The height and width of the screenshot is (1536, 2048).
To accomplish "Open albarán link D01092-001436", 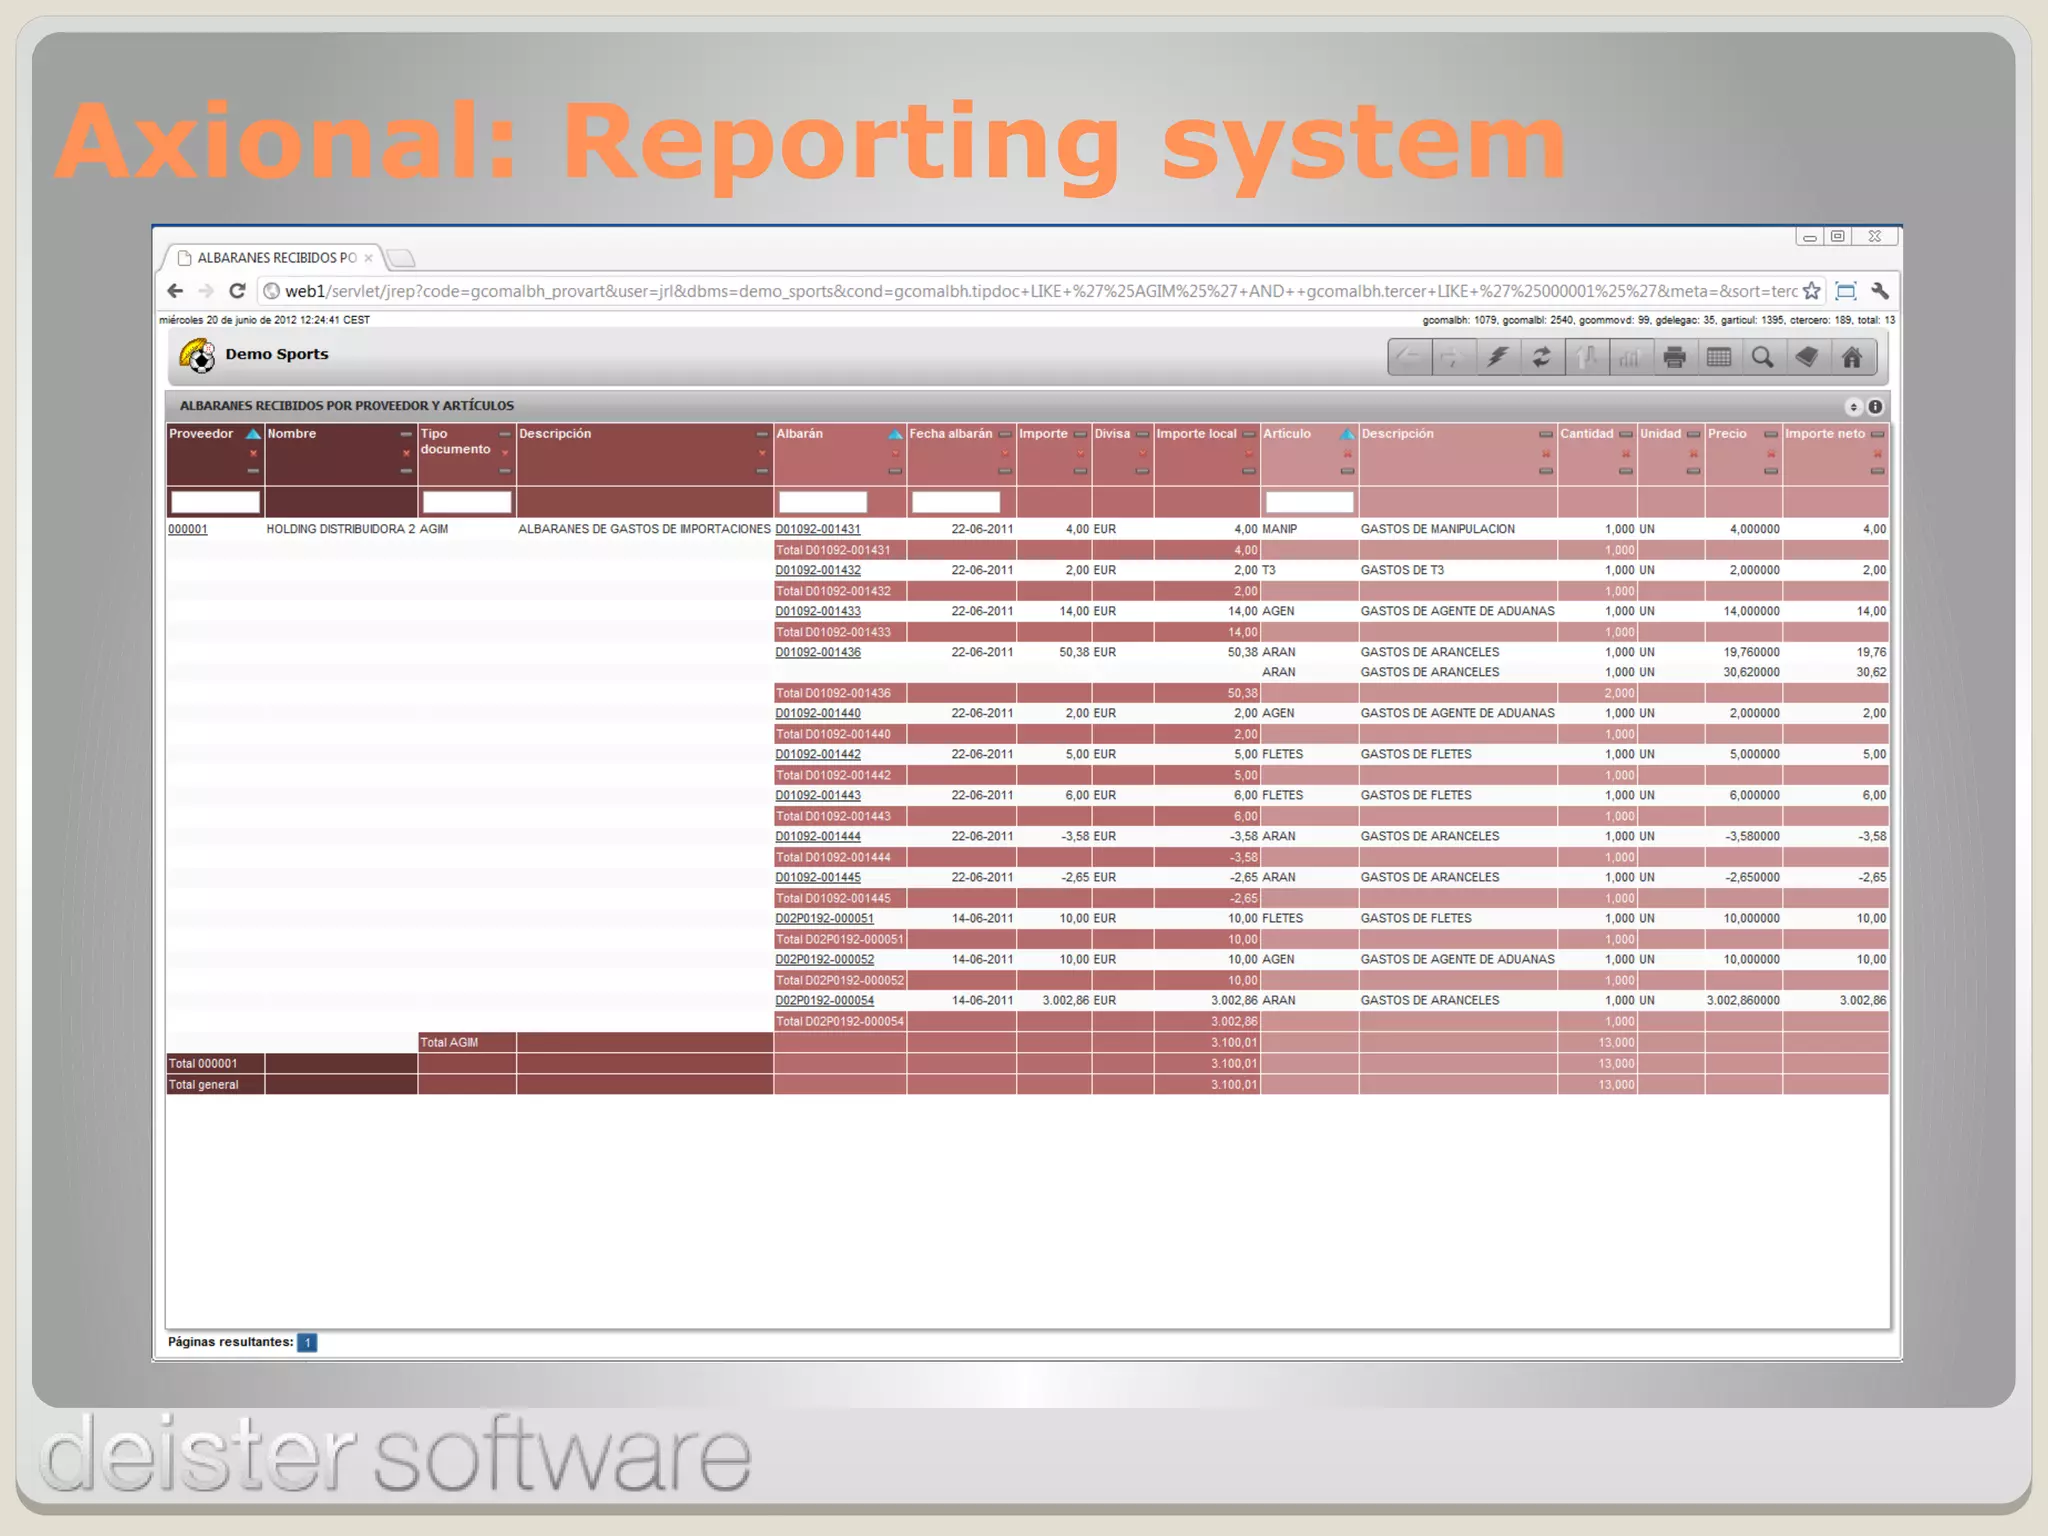I will (818, 652).
